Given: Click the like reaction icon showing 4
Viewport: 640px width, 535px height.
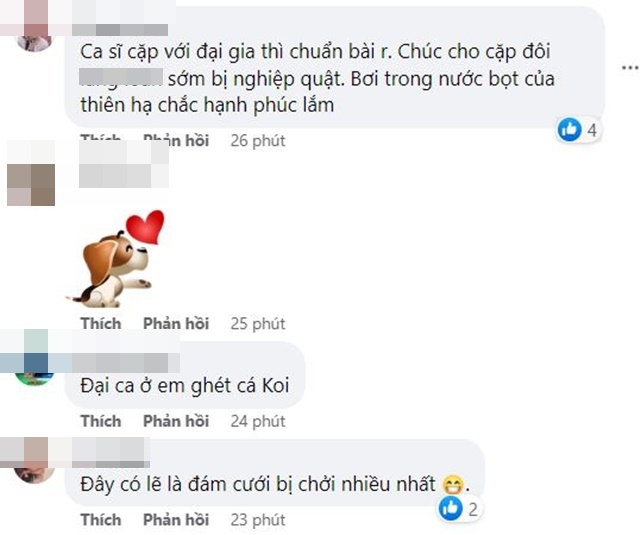Looking at the screenshot, I should click(569, 130).
